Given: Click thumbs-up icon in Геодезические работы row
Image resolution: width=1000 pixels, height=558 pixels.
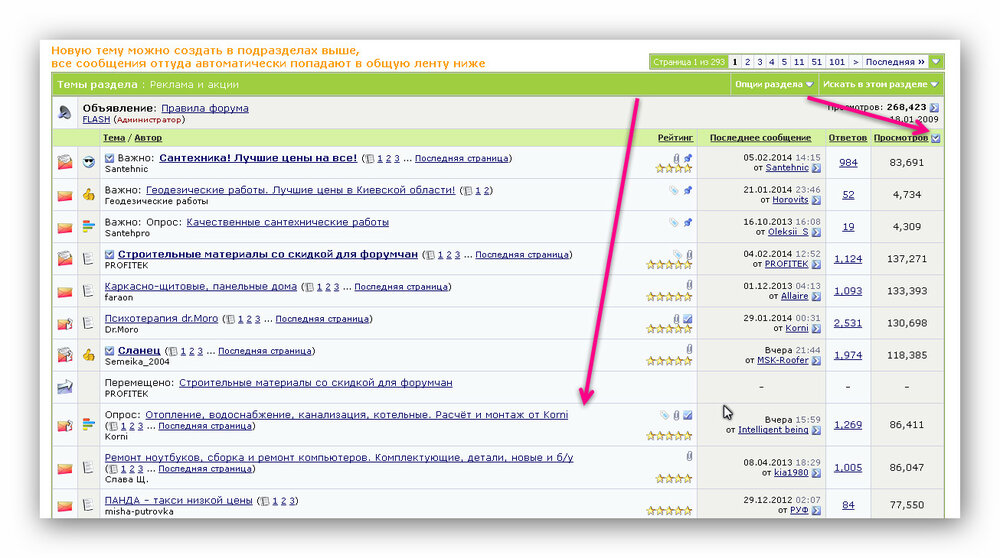Looking at the screenshot, I should [89, 195].
